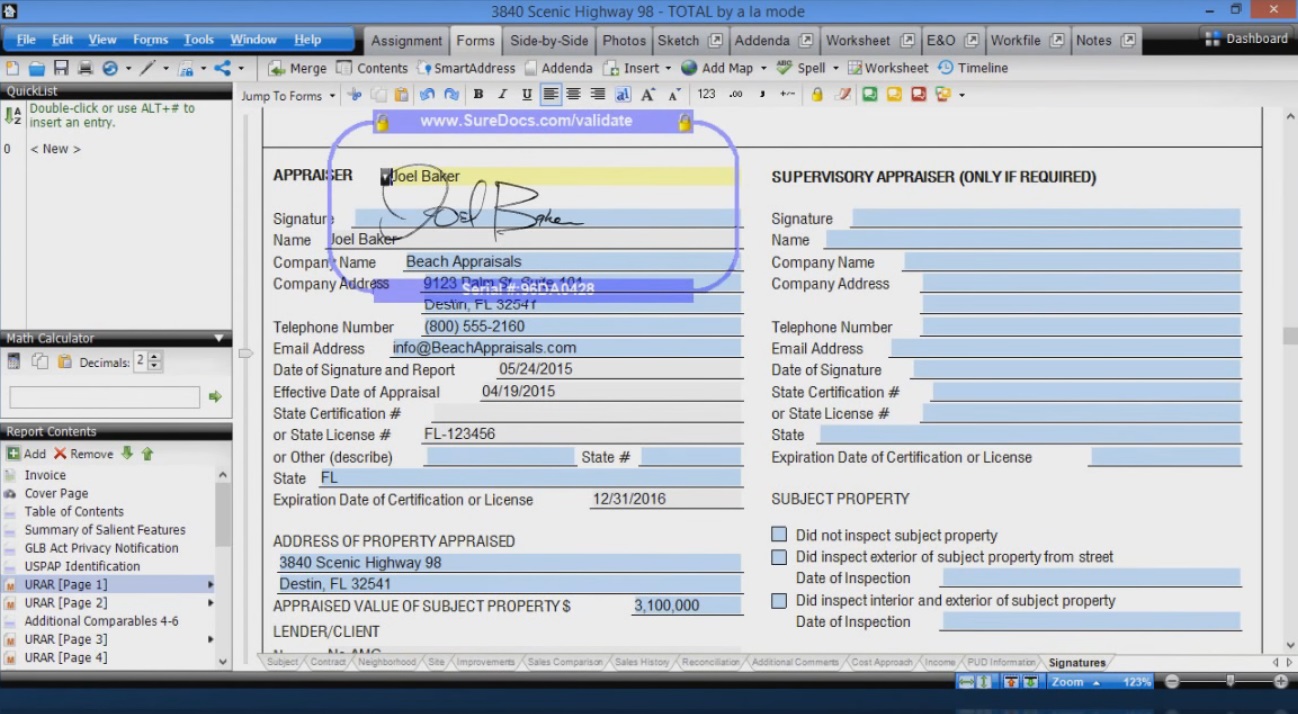Switch to the Photos tab
The image size is (1298, 714).
(624, 41)
